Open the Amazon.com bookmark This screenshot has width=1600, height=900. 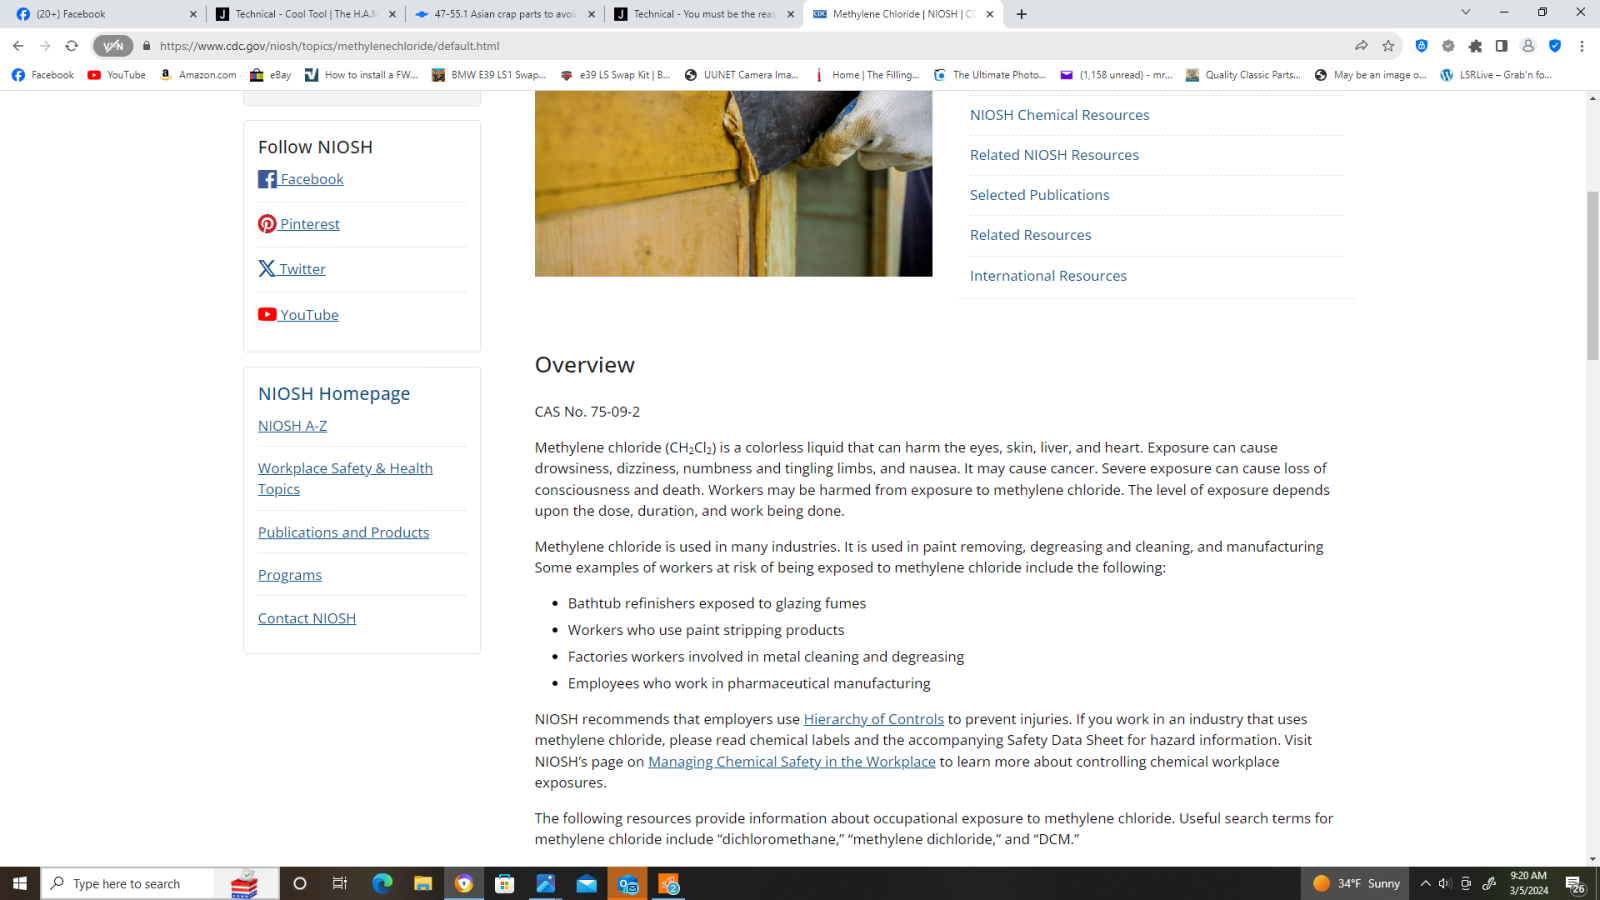(x=198, y=75)
